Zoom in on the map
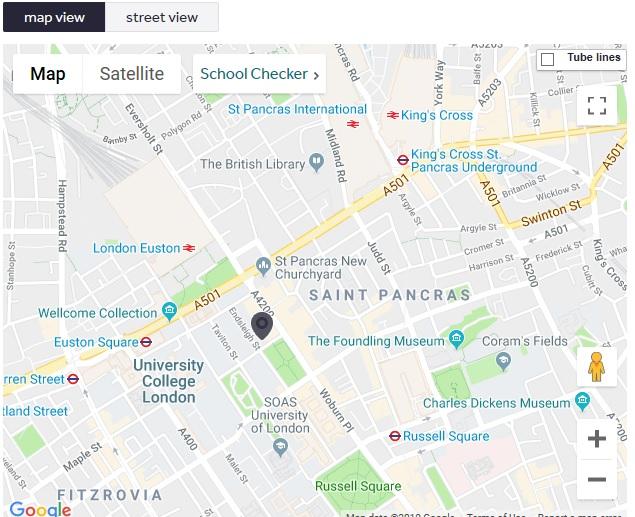This screenshot has width=635, height=517. [597, 438]
